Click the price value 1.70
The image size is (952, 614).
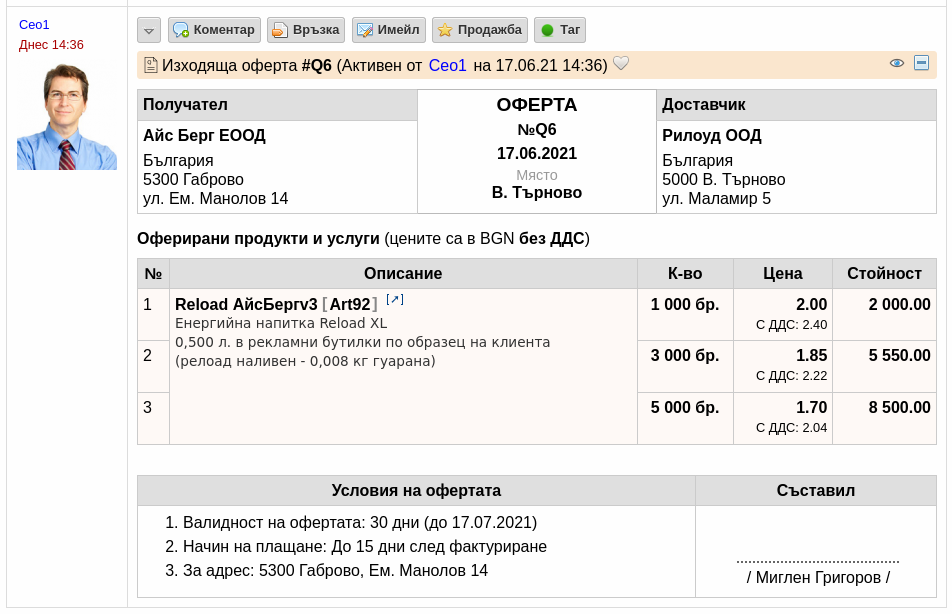[811, 407]
